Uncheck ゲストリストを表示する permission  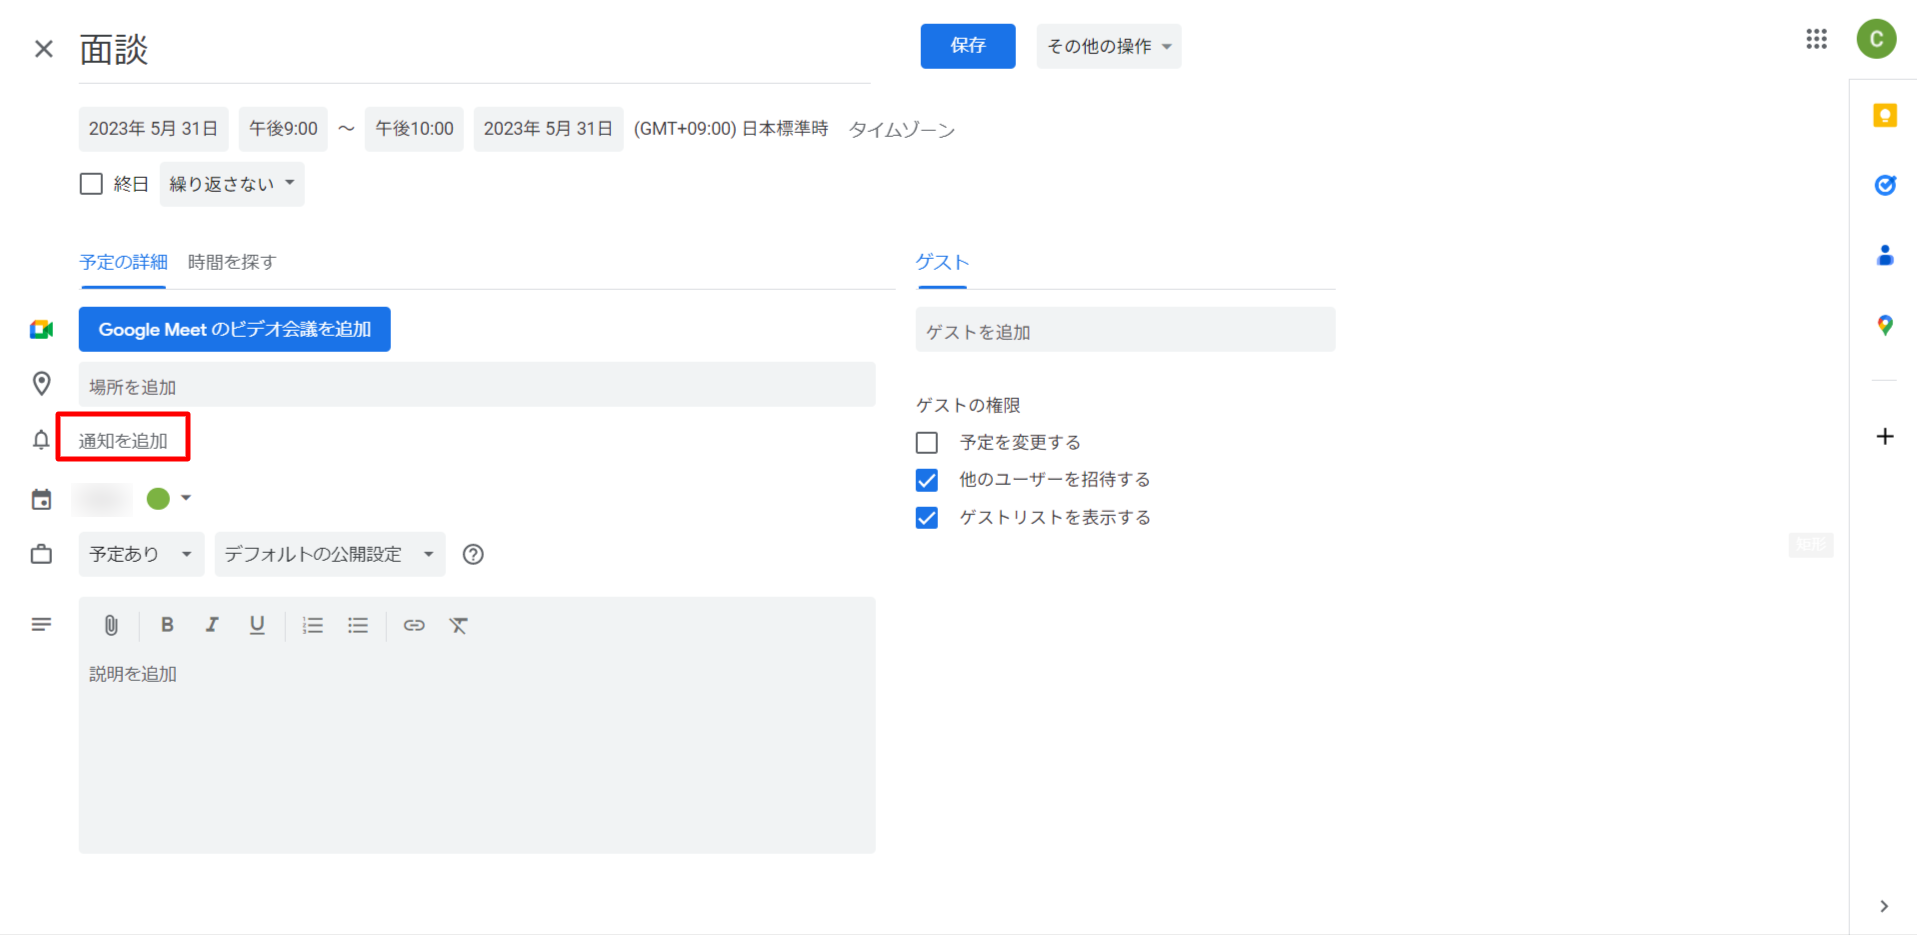point(927,518)
